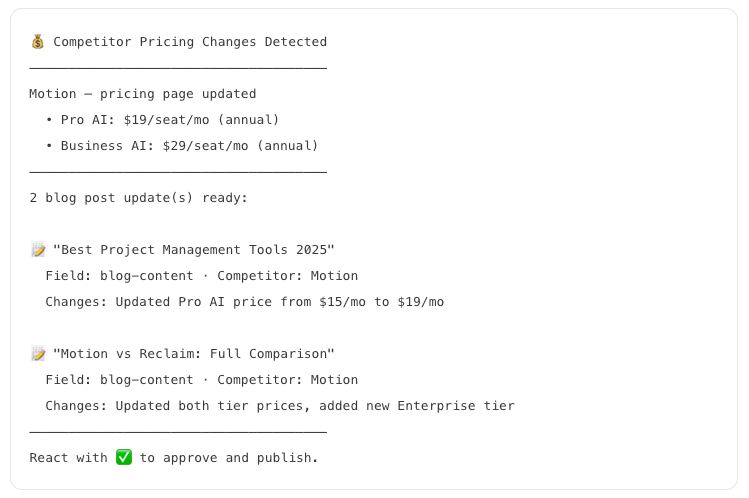Click the $15/mo to $19/mo price text
749x498 pixels.
point(382,302)
